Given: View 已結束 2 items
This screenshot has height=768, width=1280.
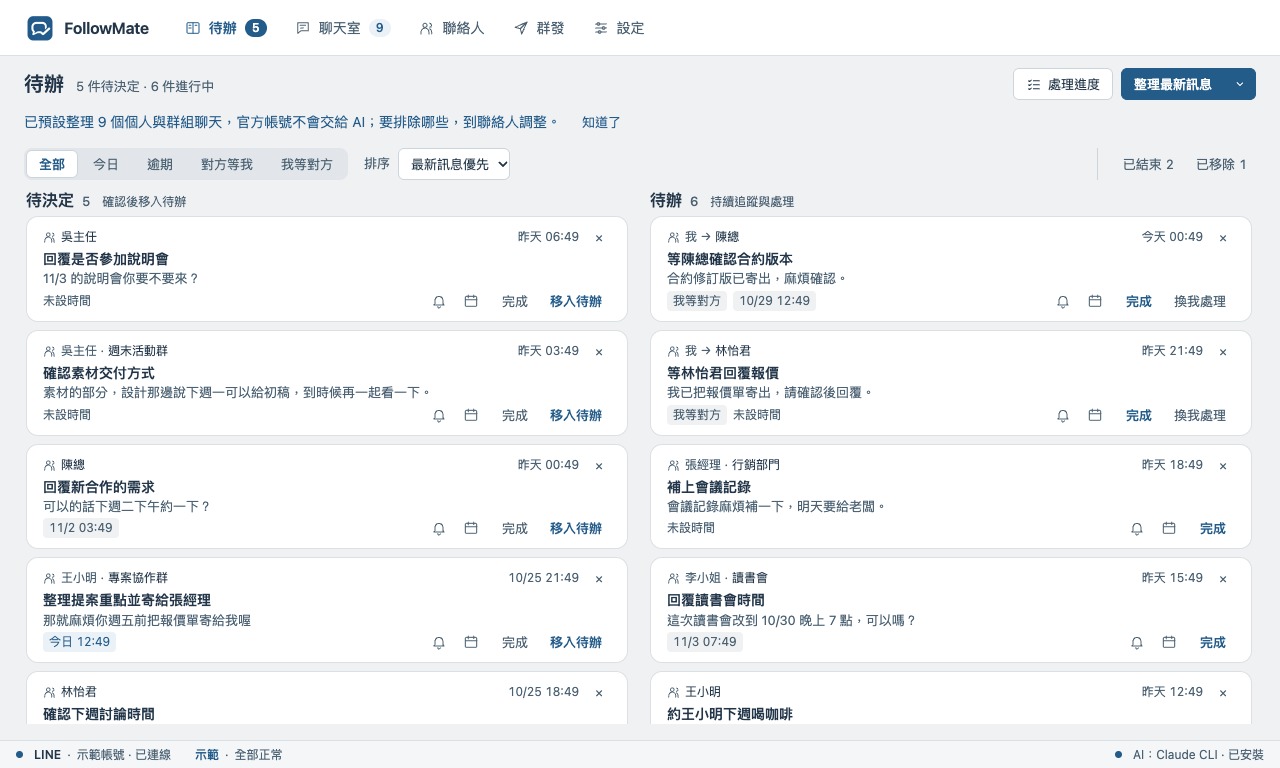Looking at the screenshot, I should 1148,164.
